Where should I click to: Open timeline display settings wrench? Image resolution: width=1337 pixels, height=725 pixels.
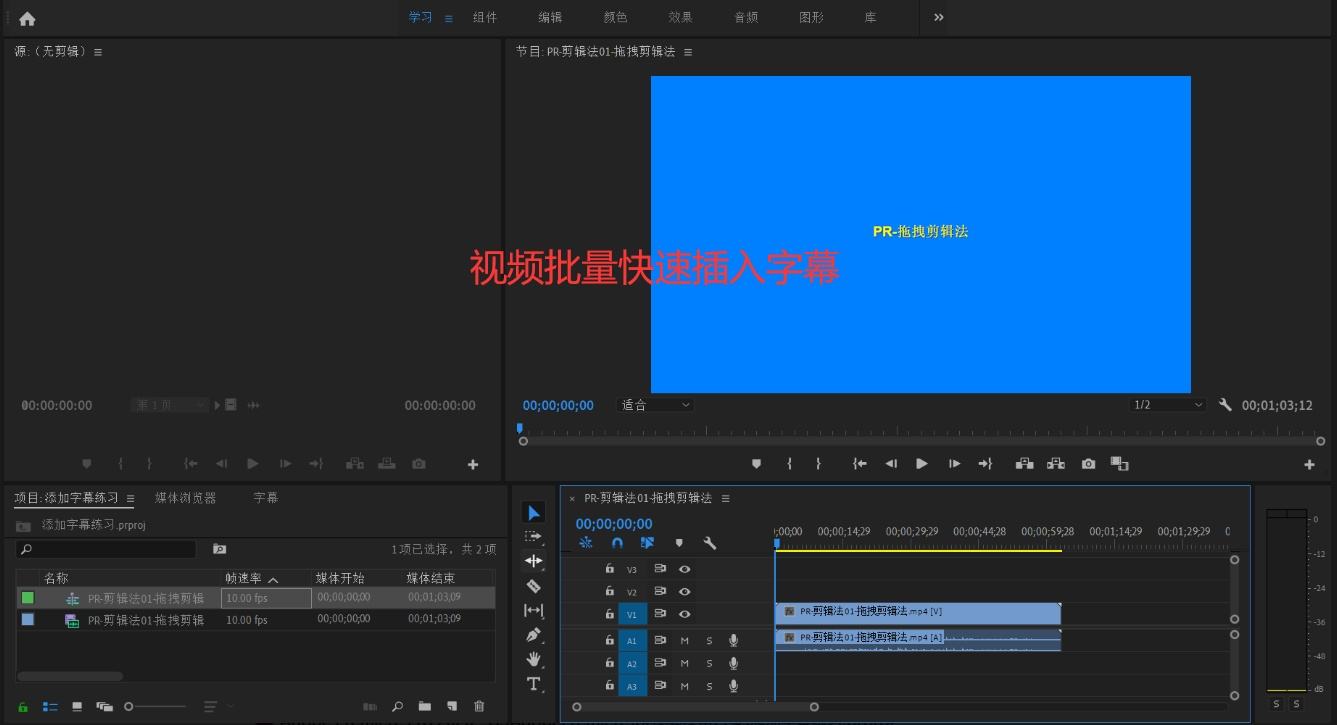tap(710, 543)
